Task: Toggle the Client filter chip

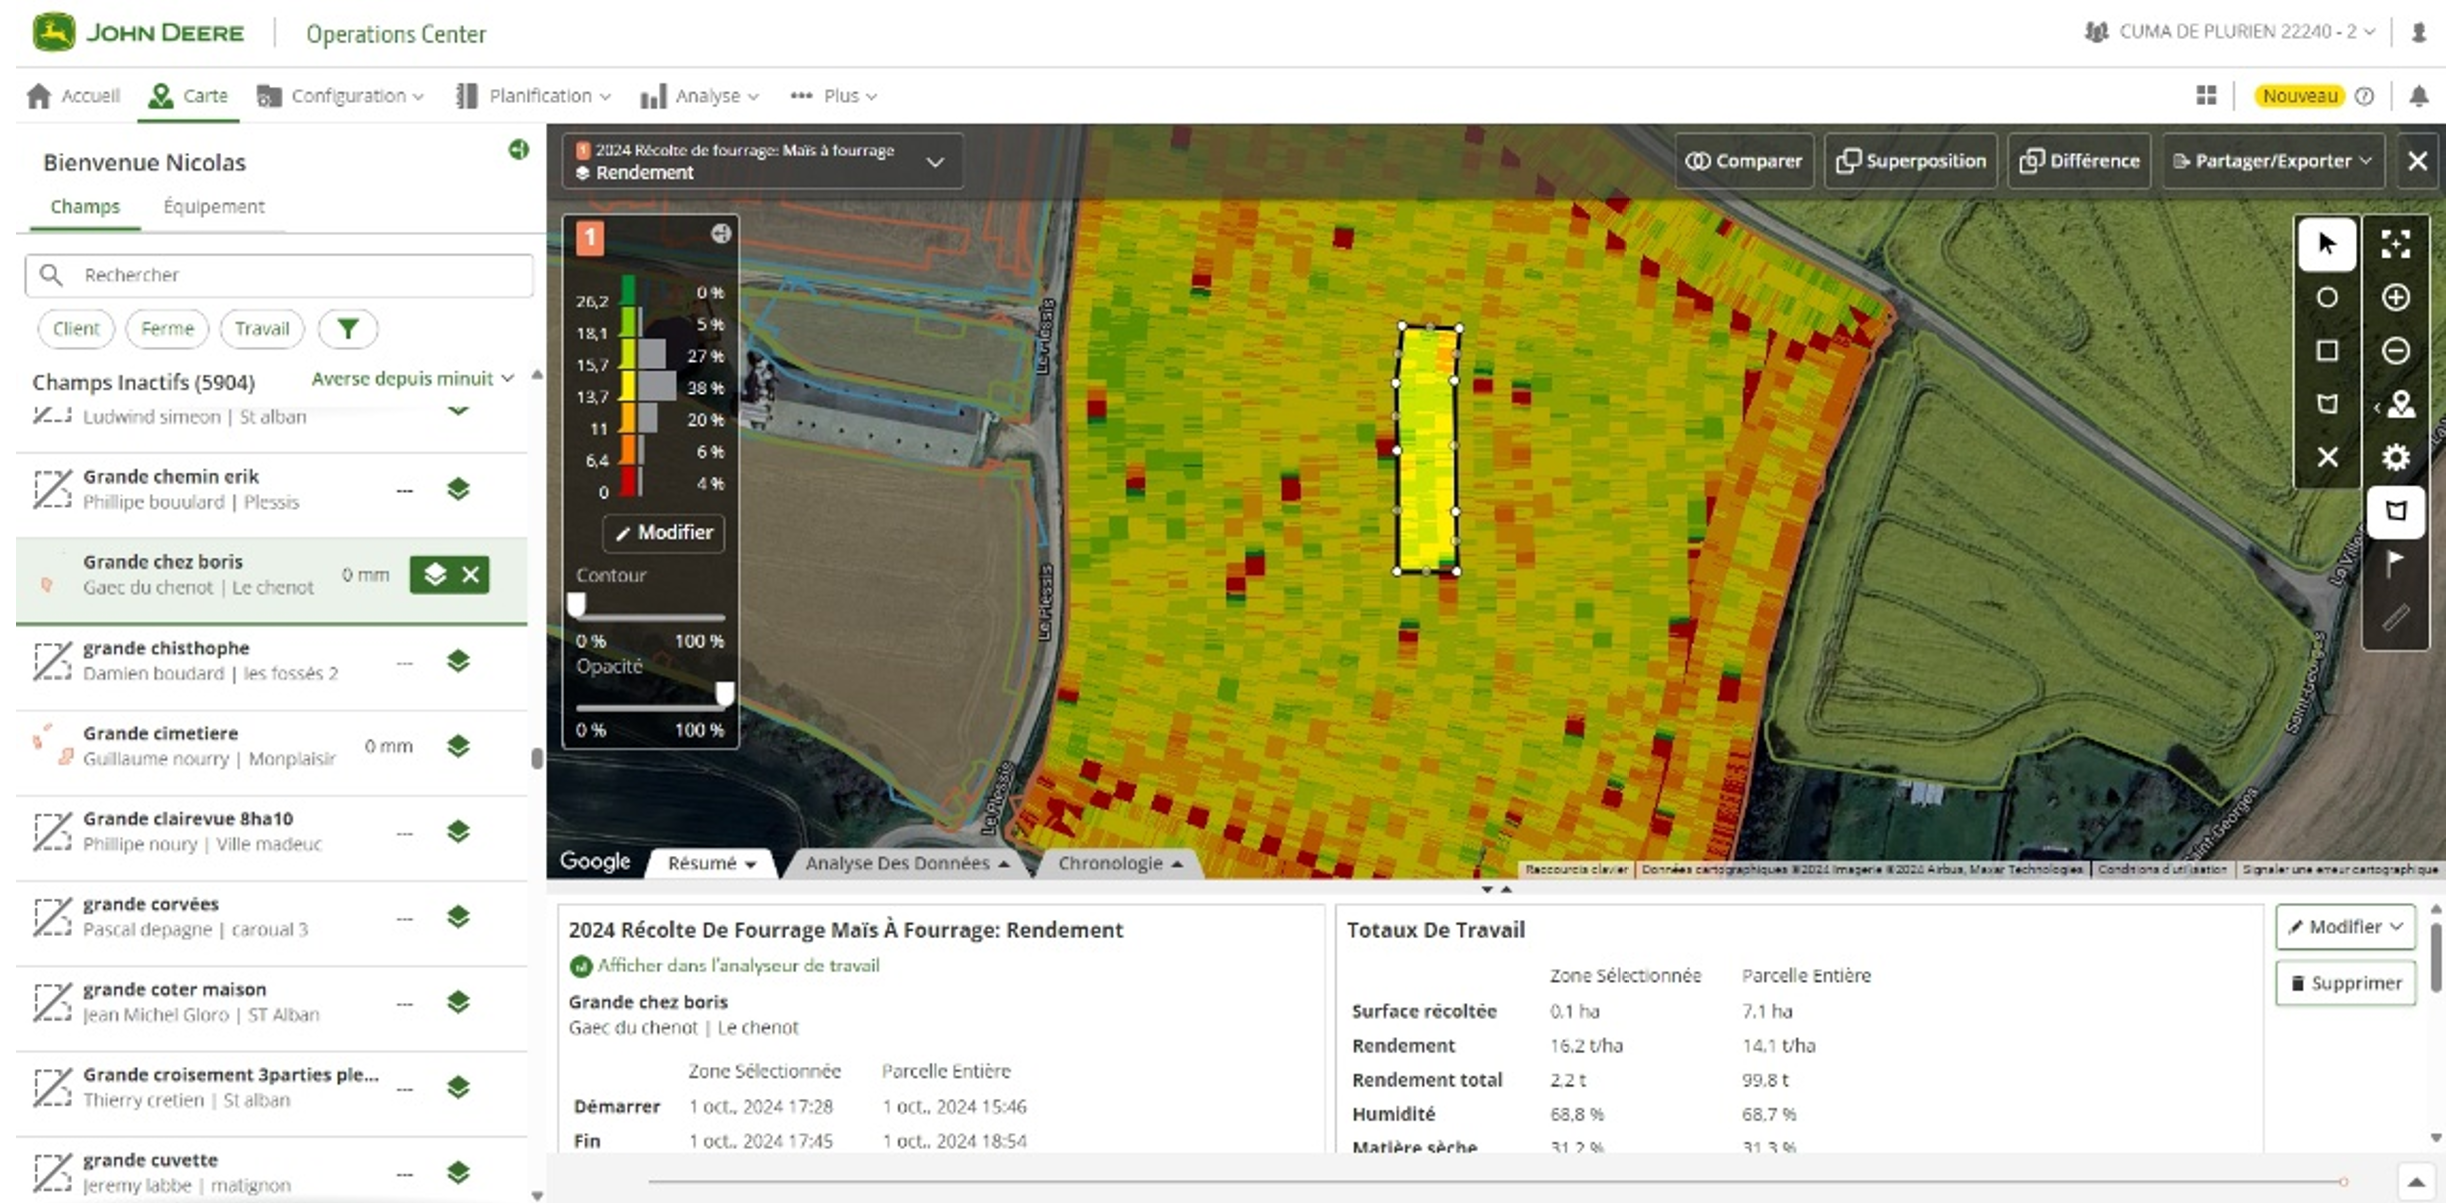Action: click(x=76, y=329)
